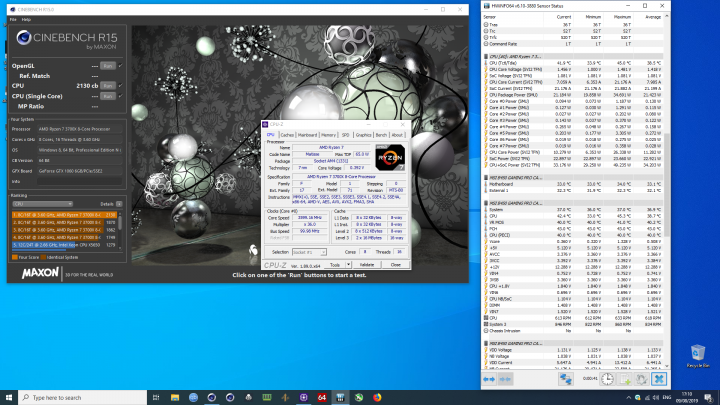Run the CPU benchmark
The image size is (720, 405).
[108, 85]
